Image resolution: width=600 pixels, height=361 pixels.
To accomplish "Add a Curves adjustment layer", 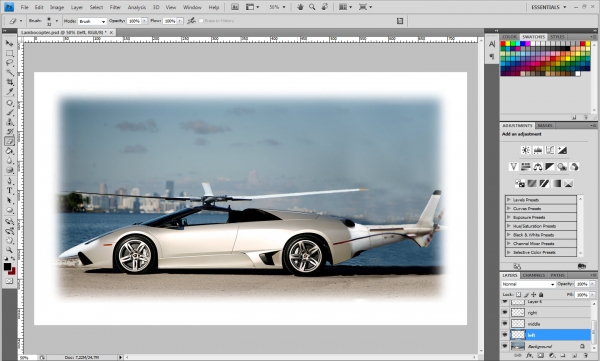I will click(550, 150).
